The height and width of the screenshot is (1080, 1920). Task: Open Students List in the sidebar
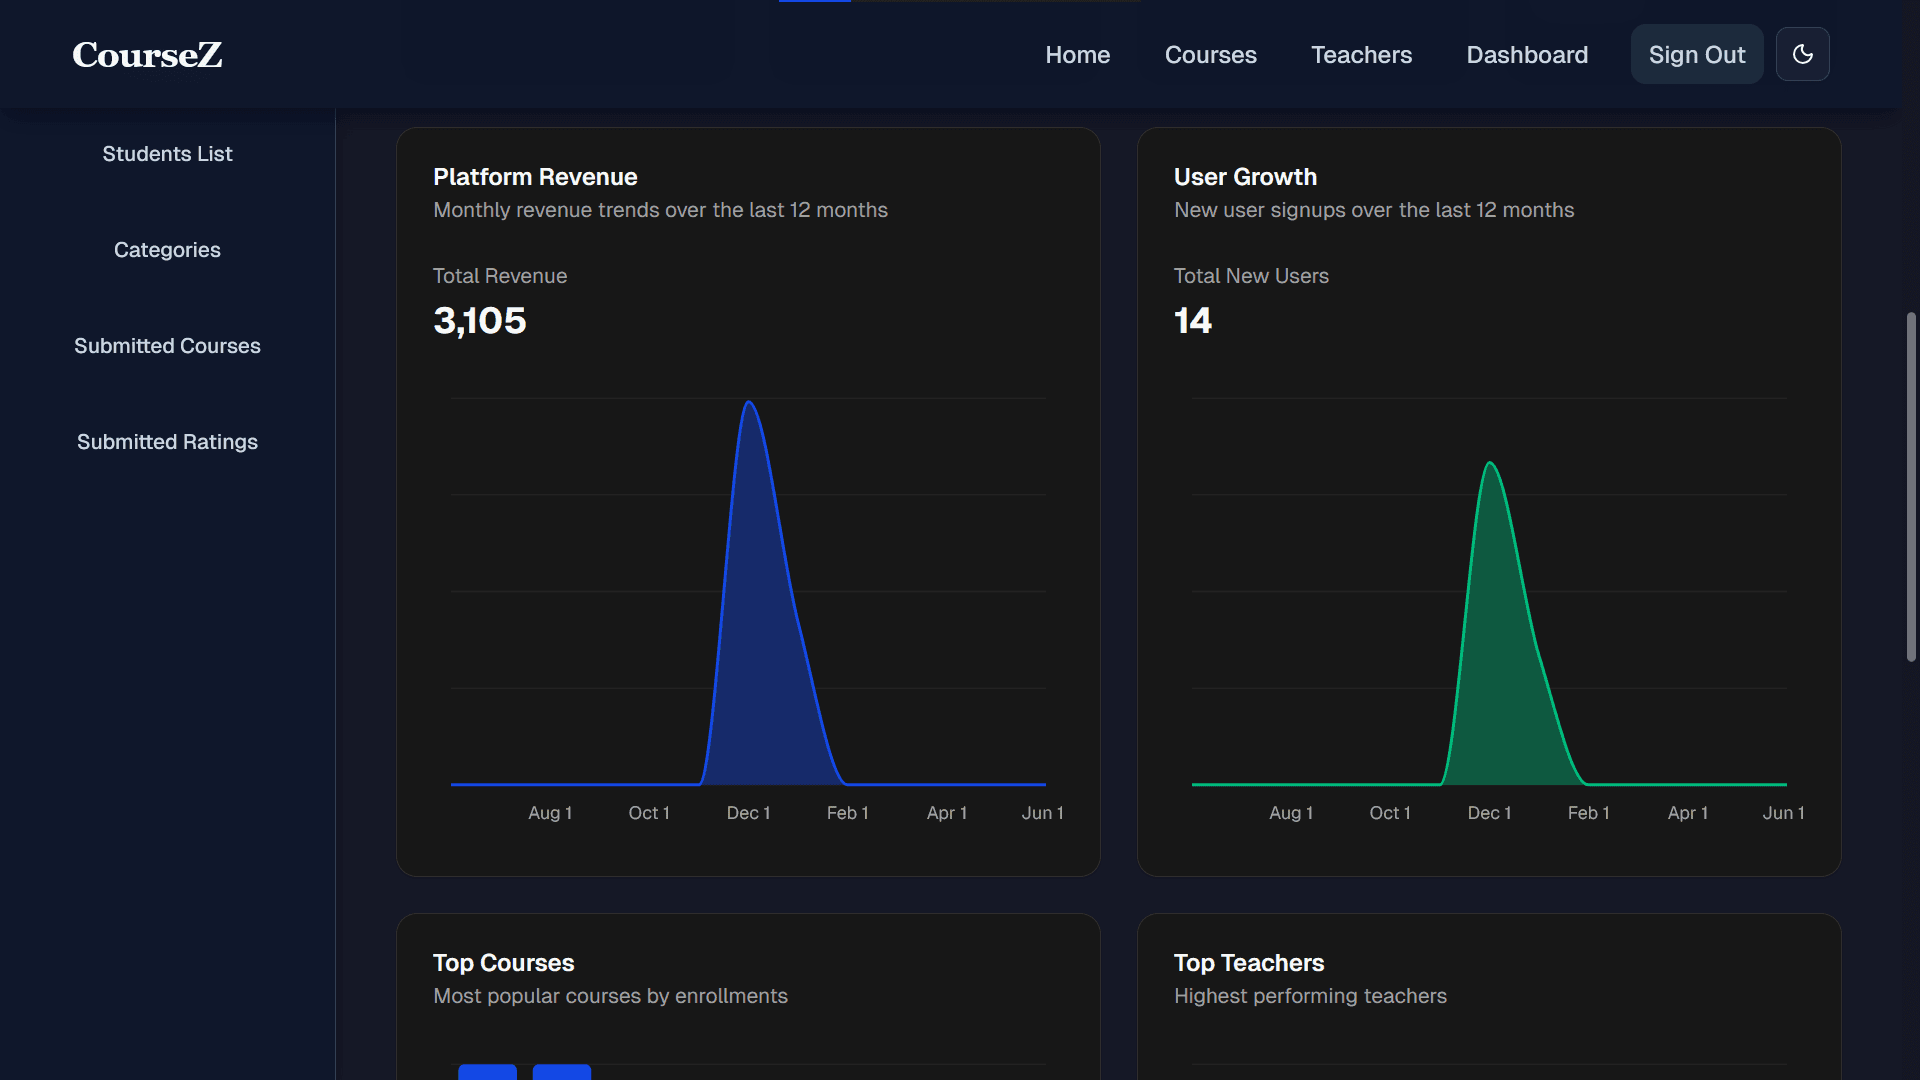[167, 154]
